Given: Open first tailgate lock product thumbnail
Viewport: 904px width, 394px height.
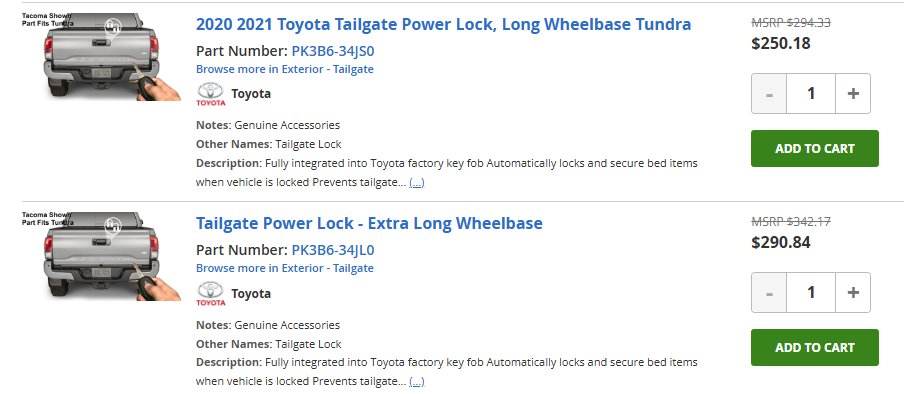Looking at the screenshot, I should (102, 57).
